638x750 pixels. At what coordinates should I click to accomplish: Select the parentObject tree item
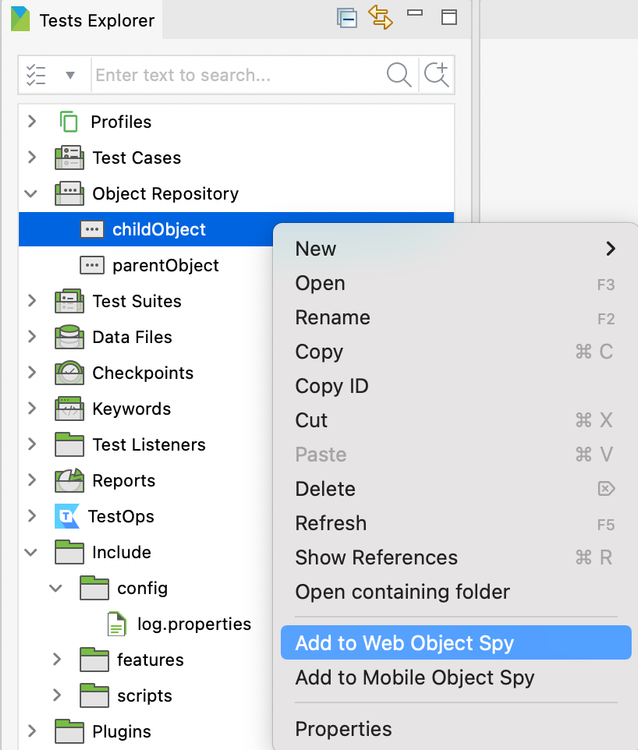point(165,265)
